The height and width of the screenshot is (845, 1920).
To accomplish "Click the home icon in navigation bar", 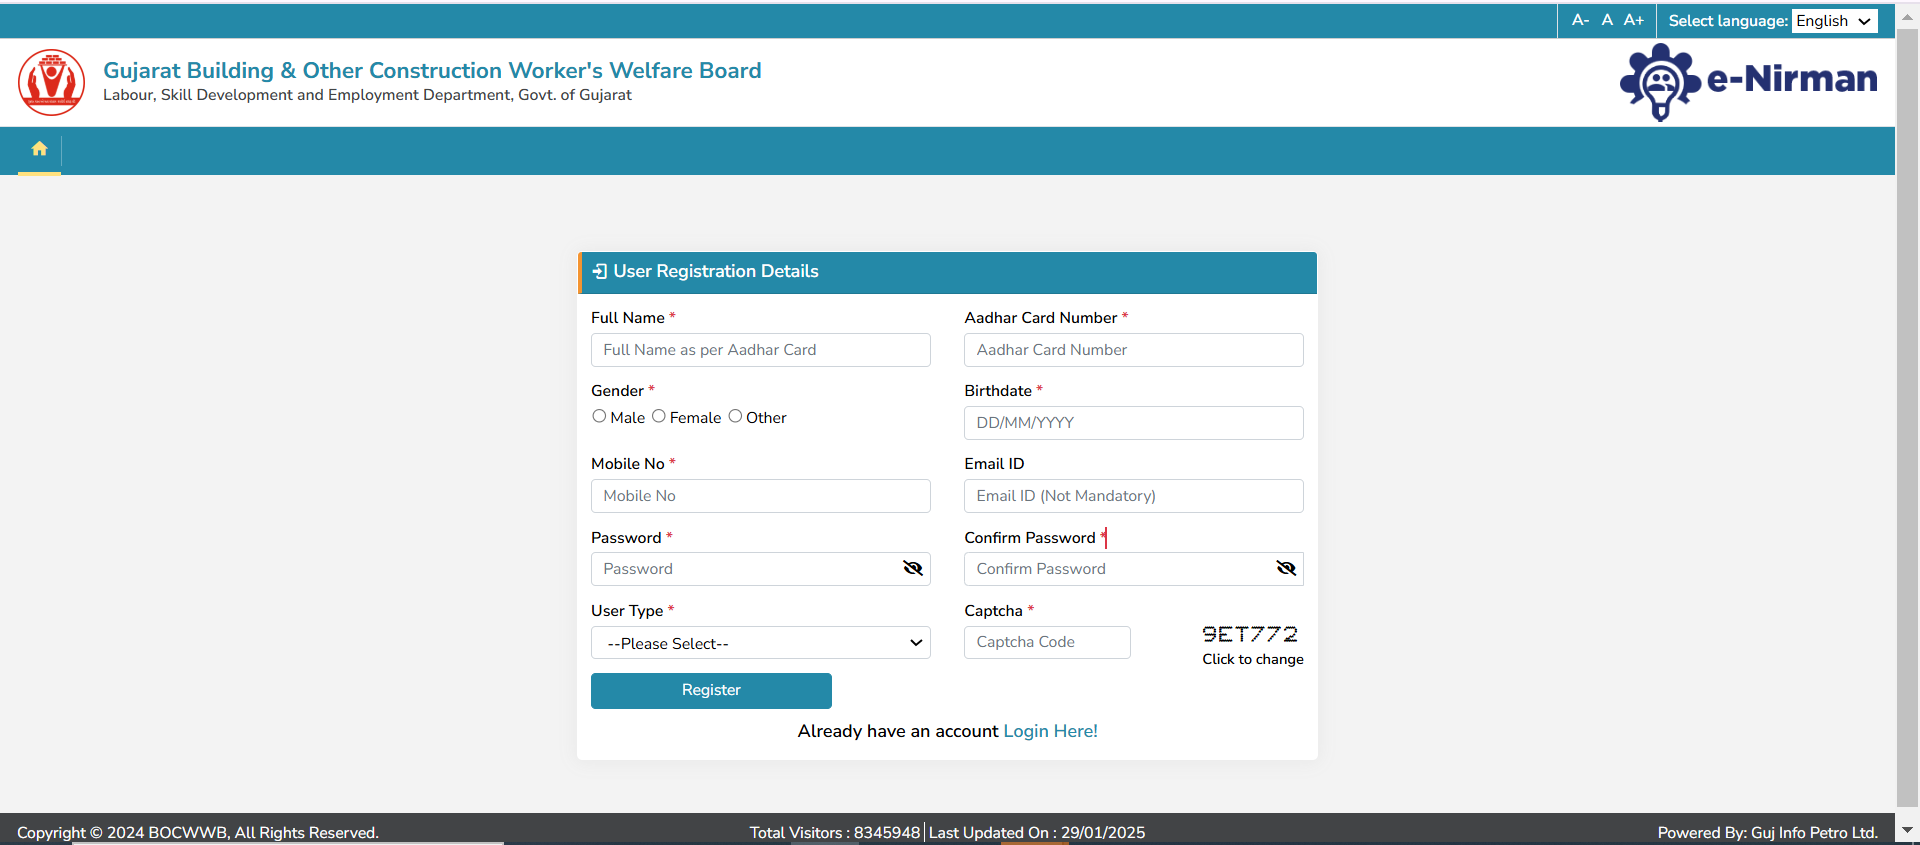I will click(x=39, y=149).
